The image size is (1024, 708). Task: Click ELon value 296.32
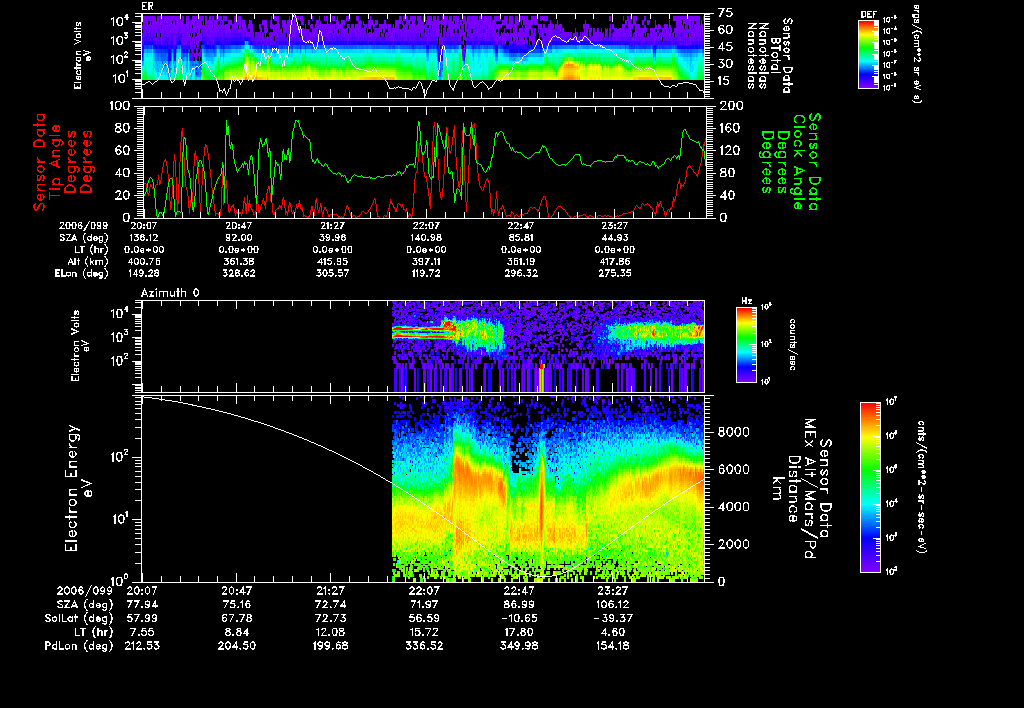click(521, 273)
